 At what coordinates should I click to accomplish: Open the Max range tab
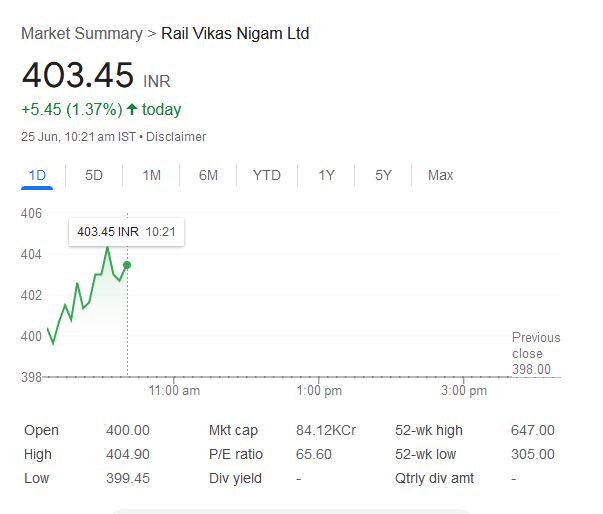[440, 175]
